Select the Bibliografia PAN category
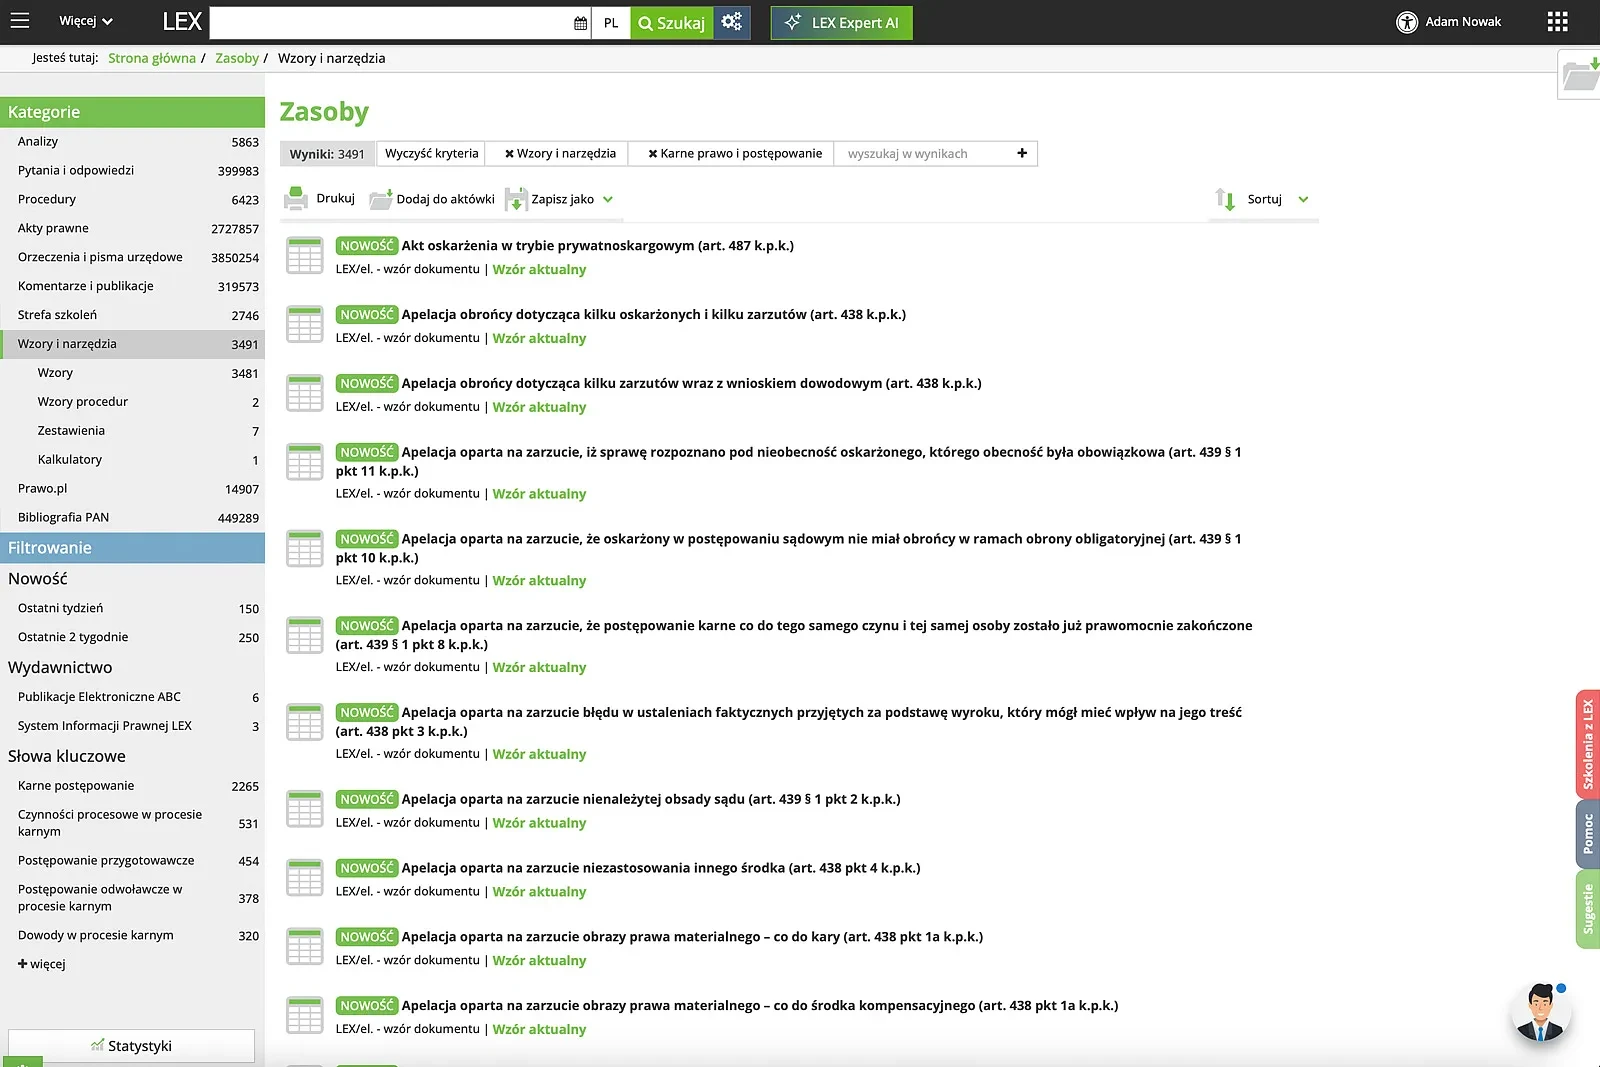1600x1067 pixels. coord(132,518)
